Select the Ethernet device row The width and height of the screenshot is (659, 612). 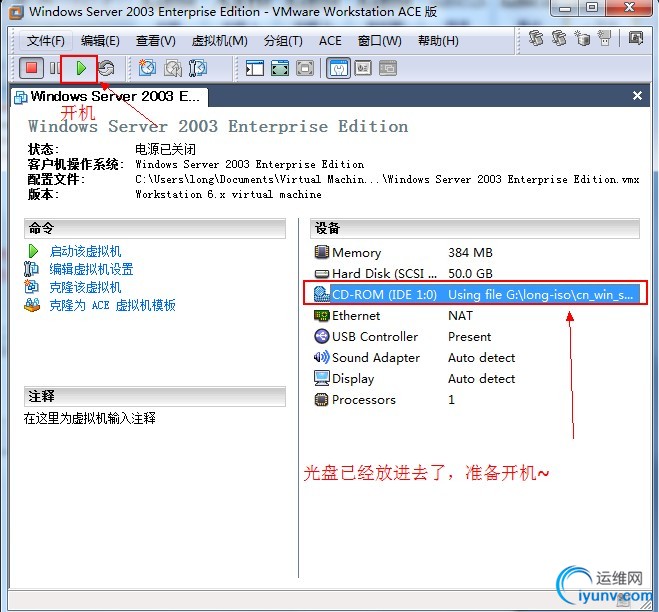[476, 315]
